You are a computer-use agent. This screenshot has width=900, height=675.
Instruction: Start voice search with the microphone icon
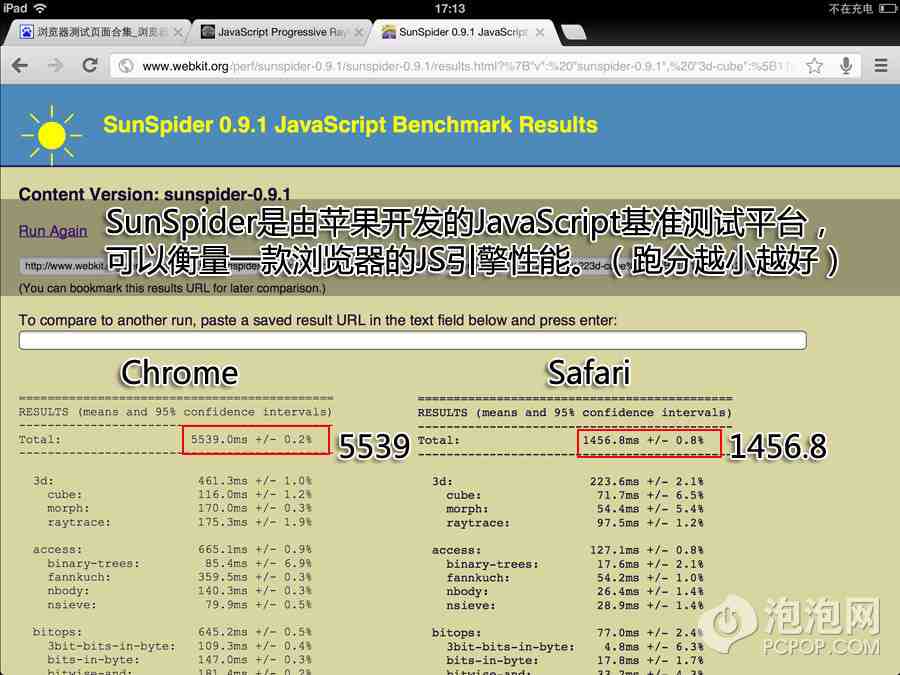click(x=846, y=66)
